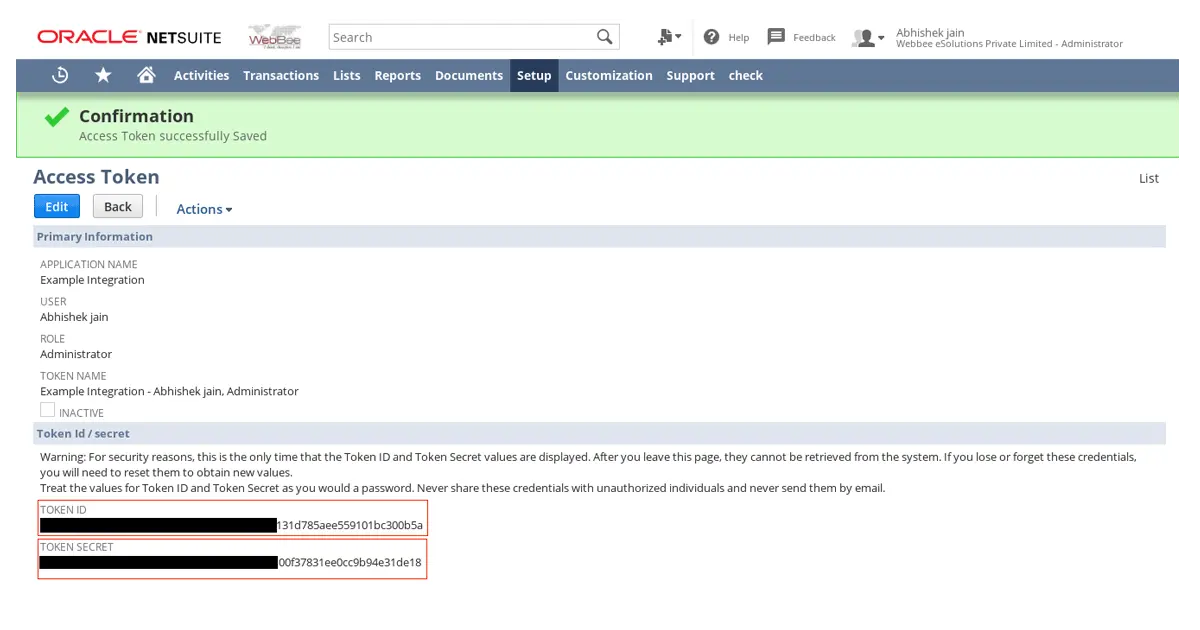Expand the Create New caret beside the quick-add icon
Screen dimensions: 1200x630
pos(678,36)
